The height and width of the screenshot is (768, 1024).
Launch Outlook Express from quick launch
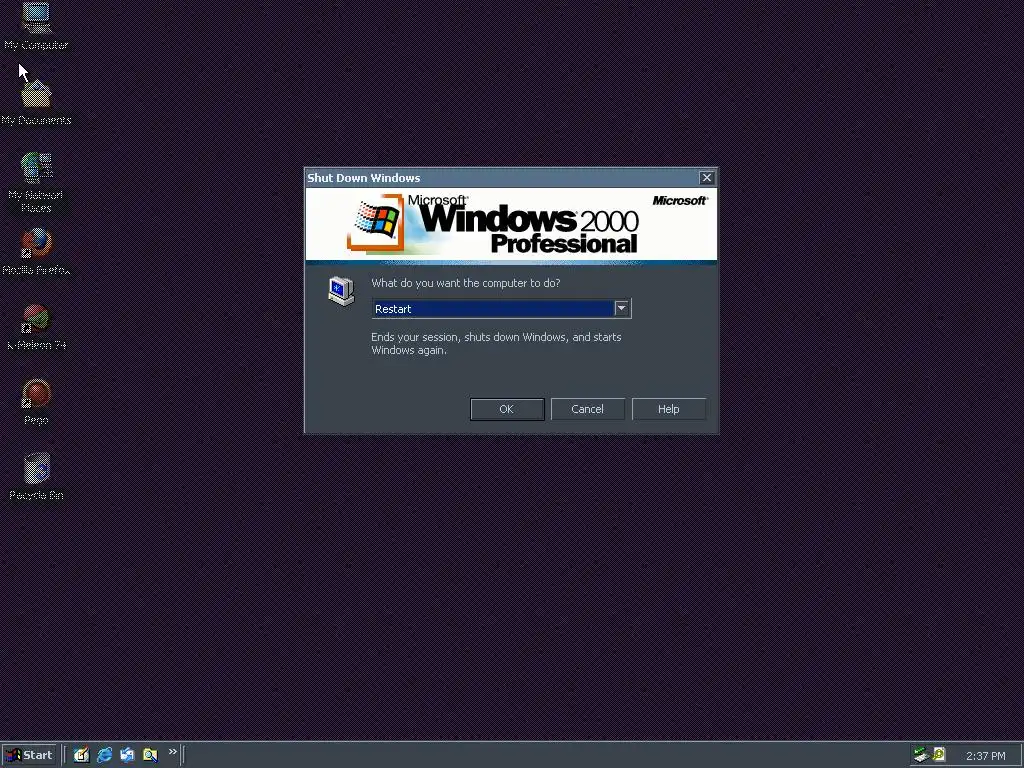pos(127,755)
